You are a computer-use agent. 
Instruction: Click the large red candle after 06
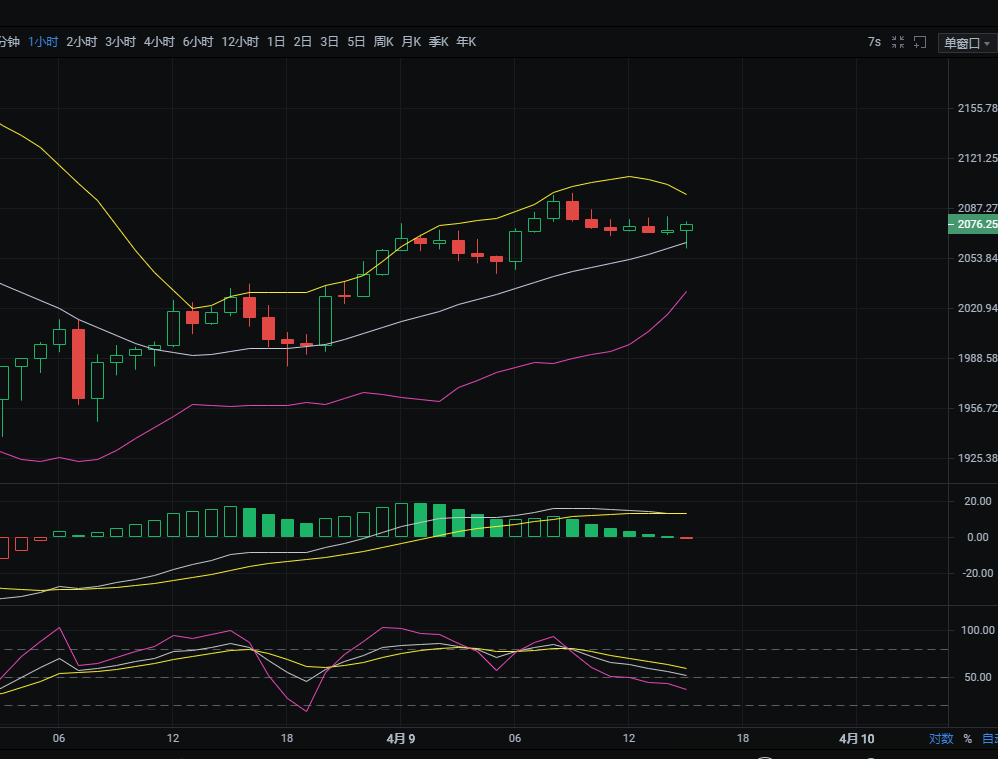(x=78, y=364)
